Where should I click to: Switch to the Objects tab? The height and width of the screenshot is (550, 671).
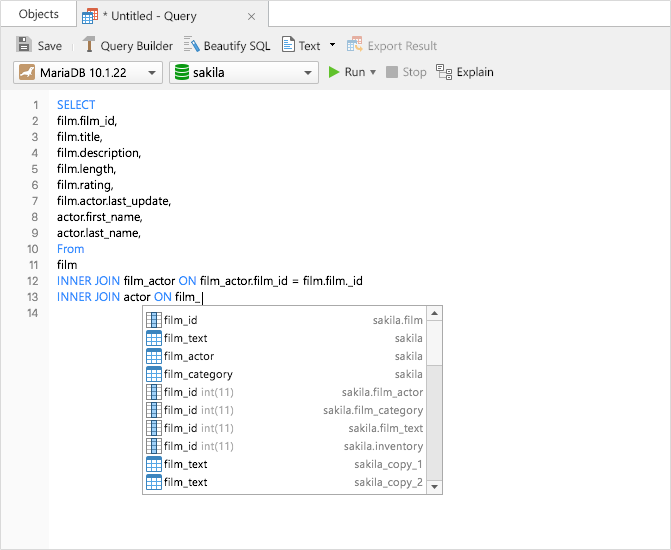[x=39, y=14]
